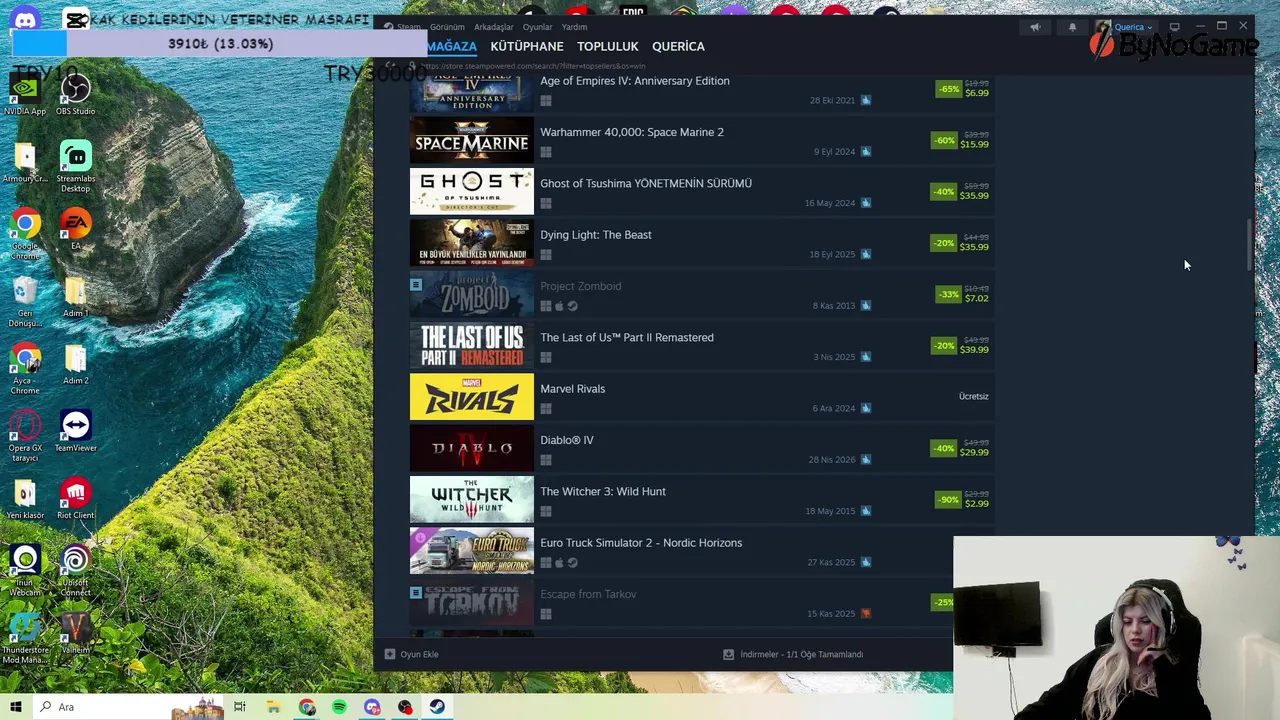This screenshot has width=1280, height=720.
Task: Open the Steam notifications bell
Action: click(1072, 27)
